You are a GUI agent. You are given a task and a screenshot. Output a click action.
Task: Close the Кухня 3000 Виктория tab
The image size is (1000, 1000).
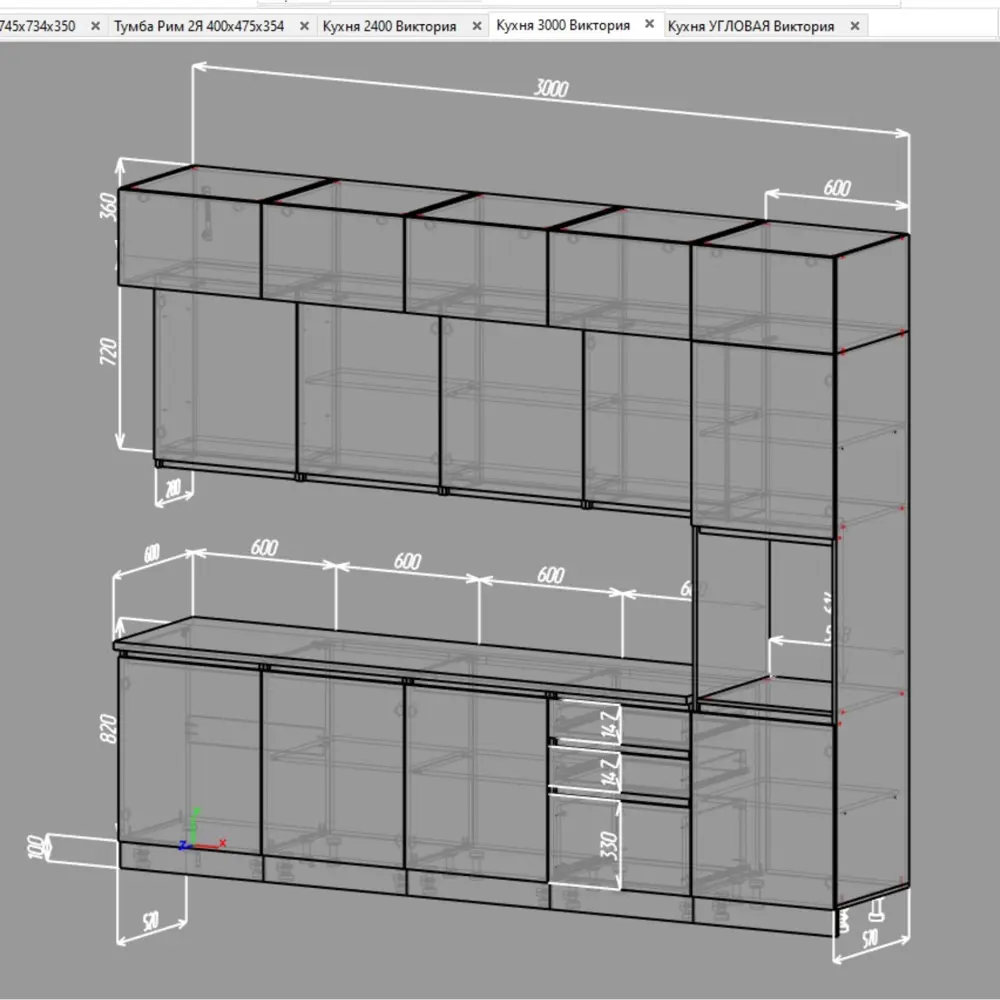pos(649,24)
